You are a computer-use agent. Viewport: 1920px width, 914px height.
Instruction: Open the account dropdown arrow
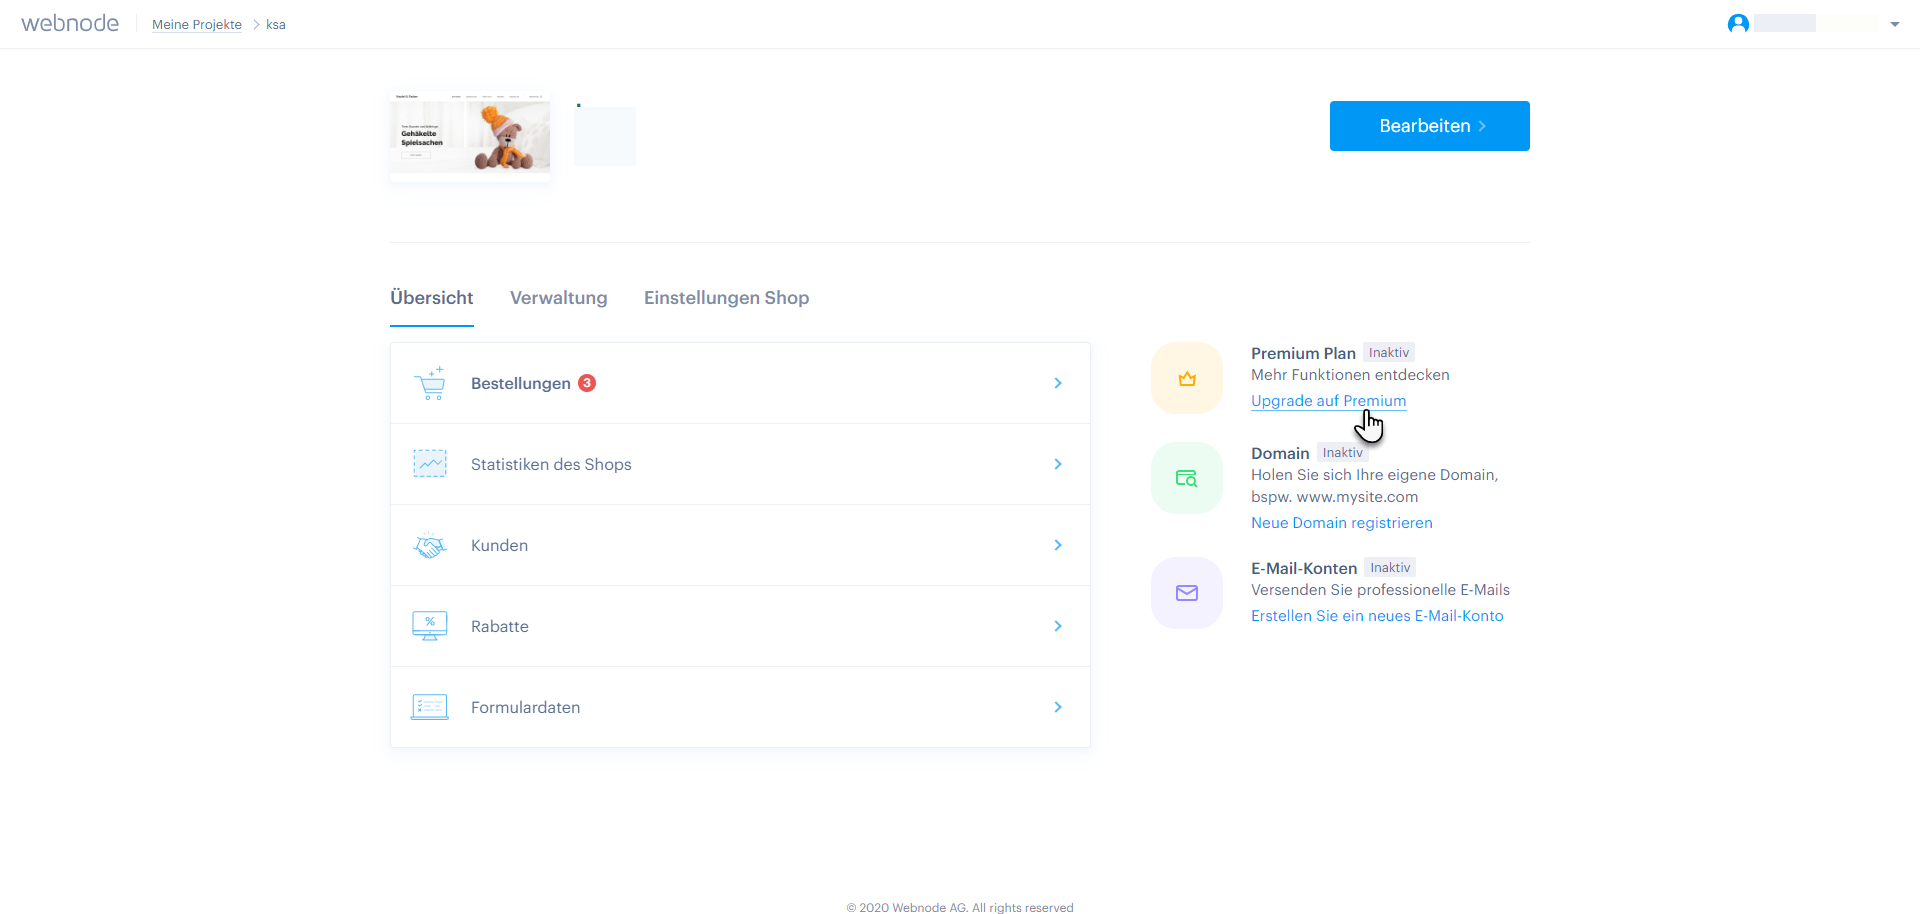(1895, 24)
